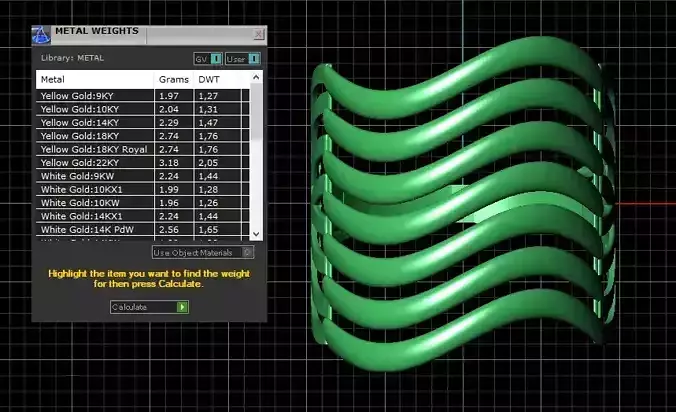Screen dimensions: 676x412
Task: Select the Yellow Gold:9KY row
Action: [142, 96]
